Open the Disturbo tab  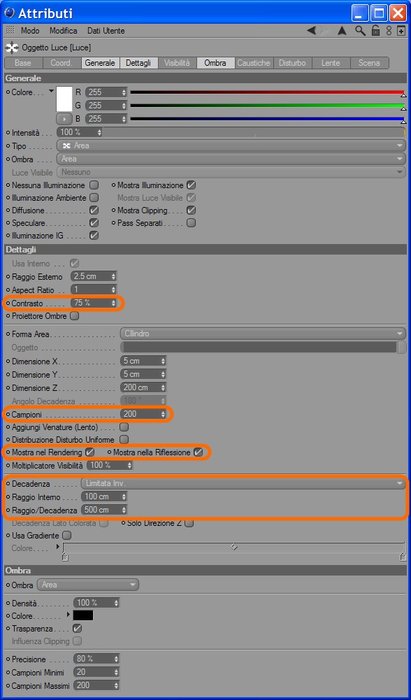pyautogui.click(x=292, y=63)
